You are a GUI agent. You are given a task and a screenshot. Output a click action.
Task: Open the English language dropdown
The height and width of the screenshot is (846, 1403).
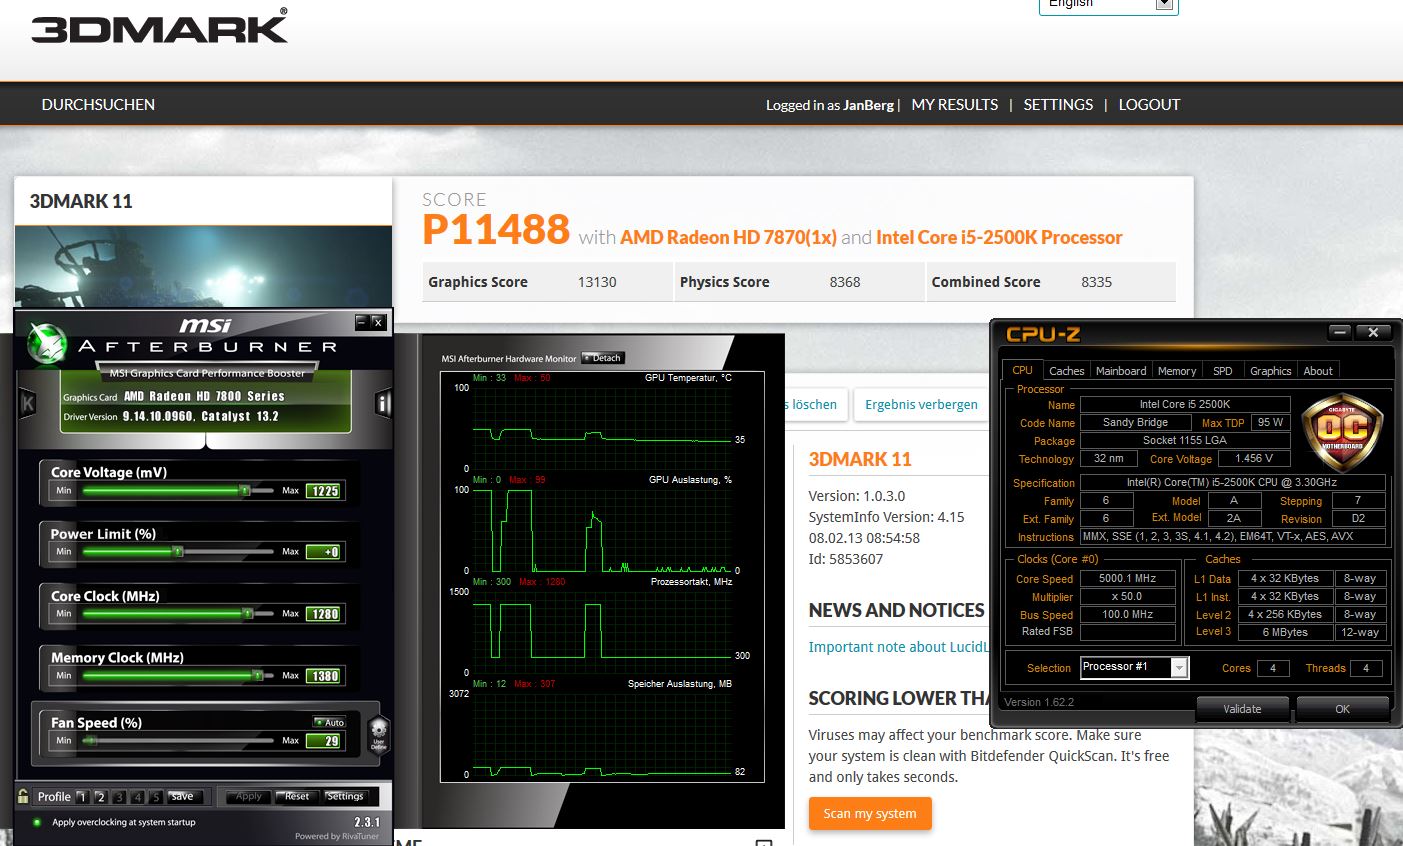(1109, 5)
